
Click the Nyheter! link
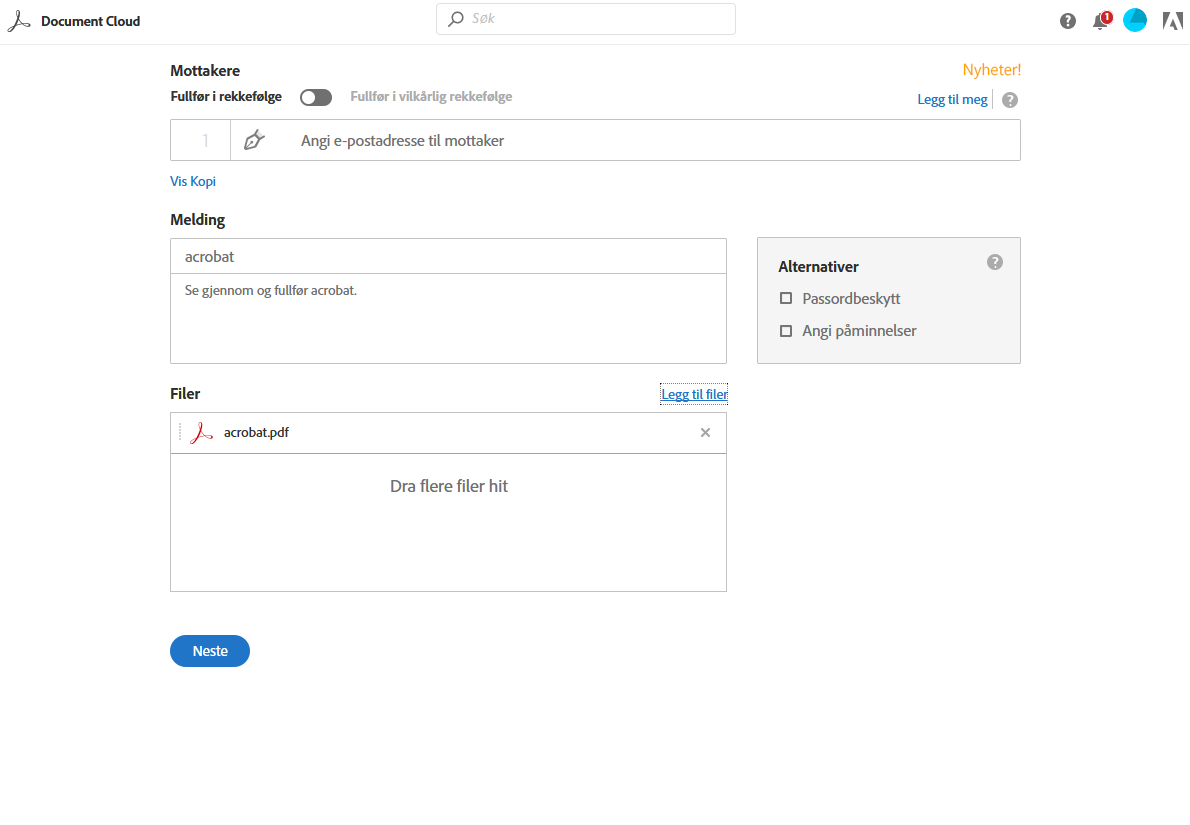[991, 70]
